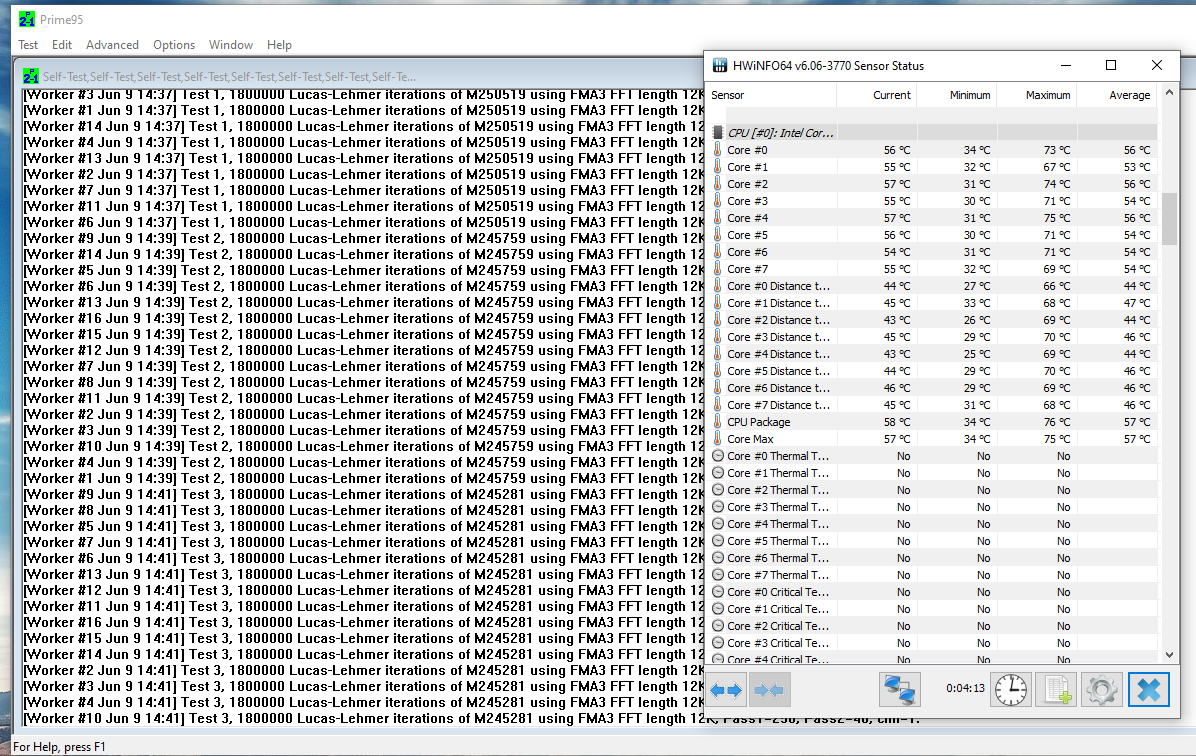Open the Edit menu in Prime95
This screenshot has height=756, width=1196.
coord(62,45)
